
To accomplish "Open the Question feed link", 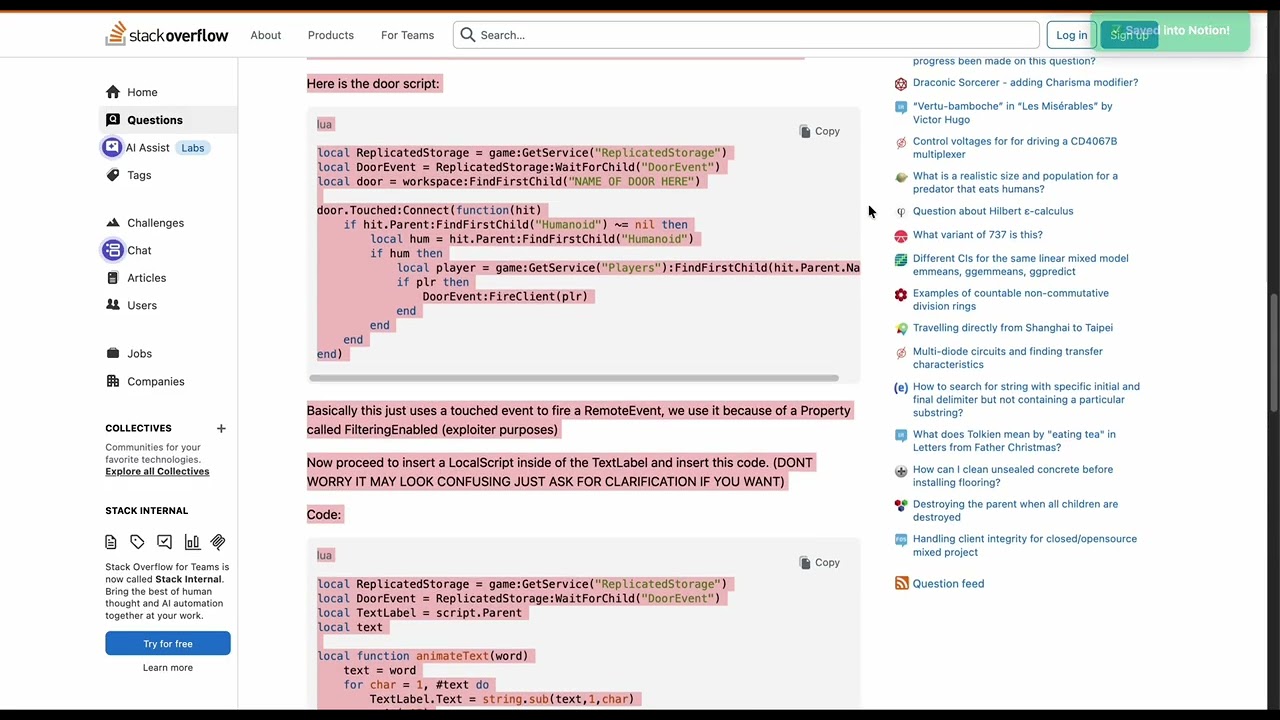I will pyautogui.click(x=948, y=583).
